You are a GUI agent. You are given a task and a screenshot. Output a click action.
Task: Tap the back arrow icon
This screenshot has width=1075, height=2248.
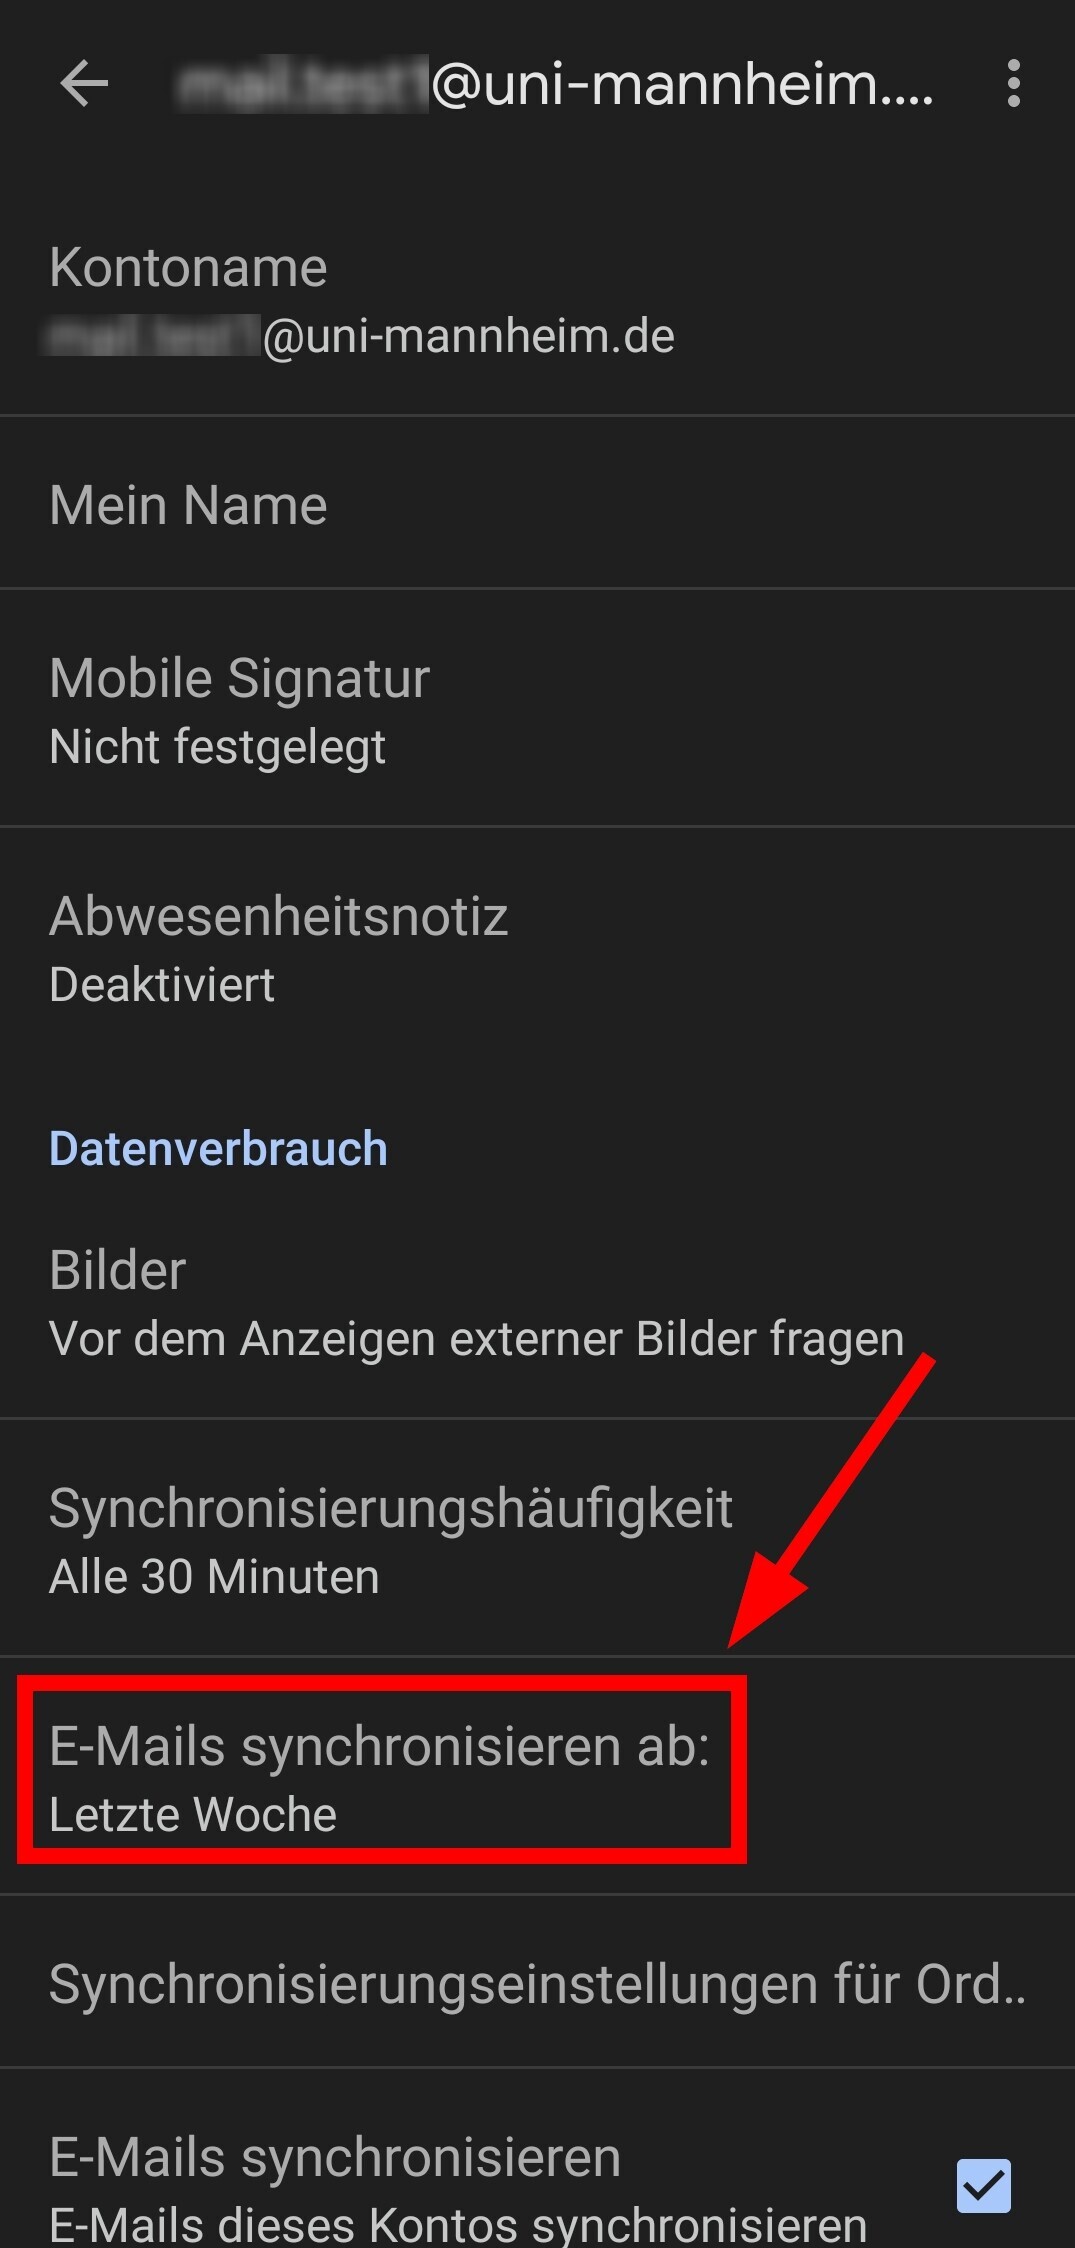point(84,83)
